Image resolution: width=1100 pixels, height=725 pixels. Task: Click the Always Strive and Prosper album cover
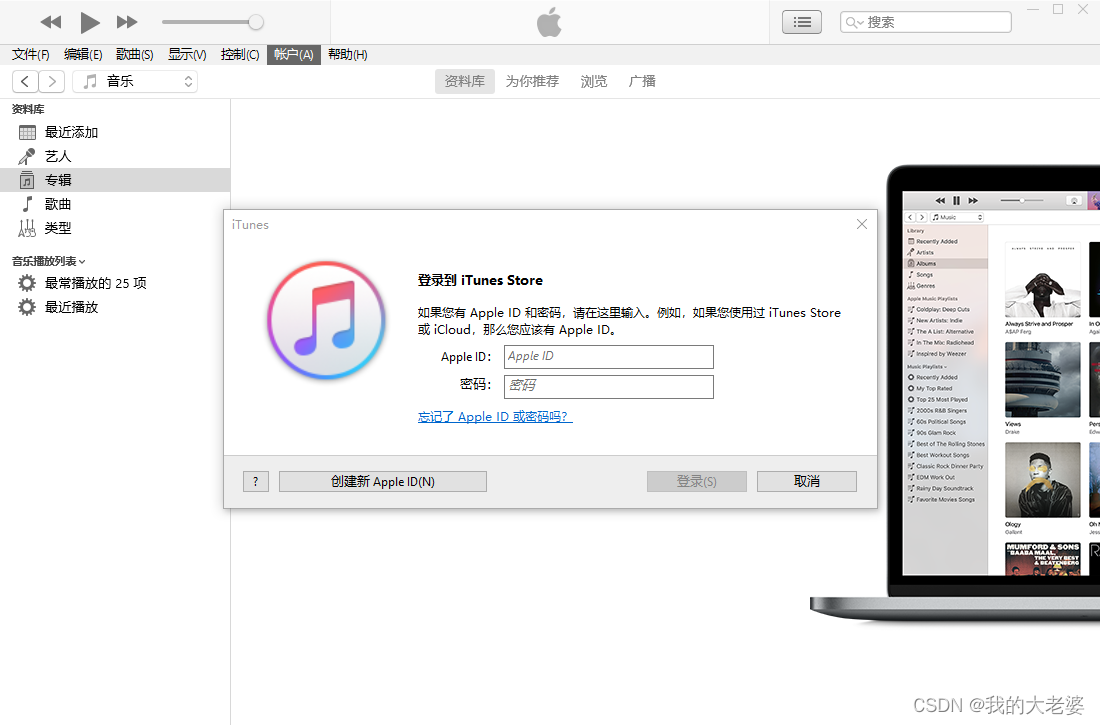(1042, 280)
